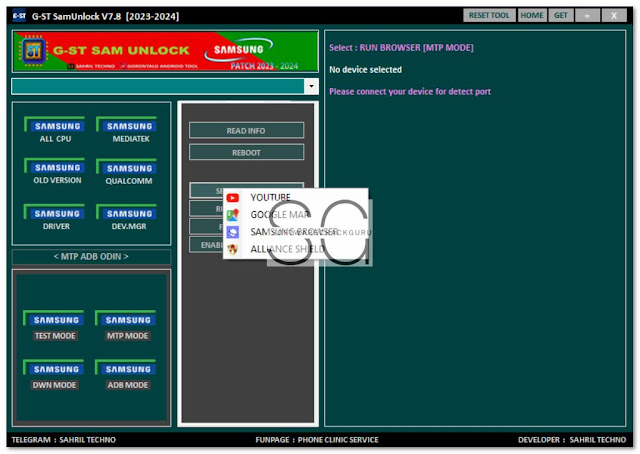Select ALLIANCE SHIELD menu entry
This screenshot has height=454, width=640.
296,249
